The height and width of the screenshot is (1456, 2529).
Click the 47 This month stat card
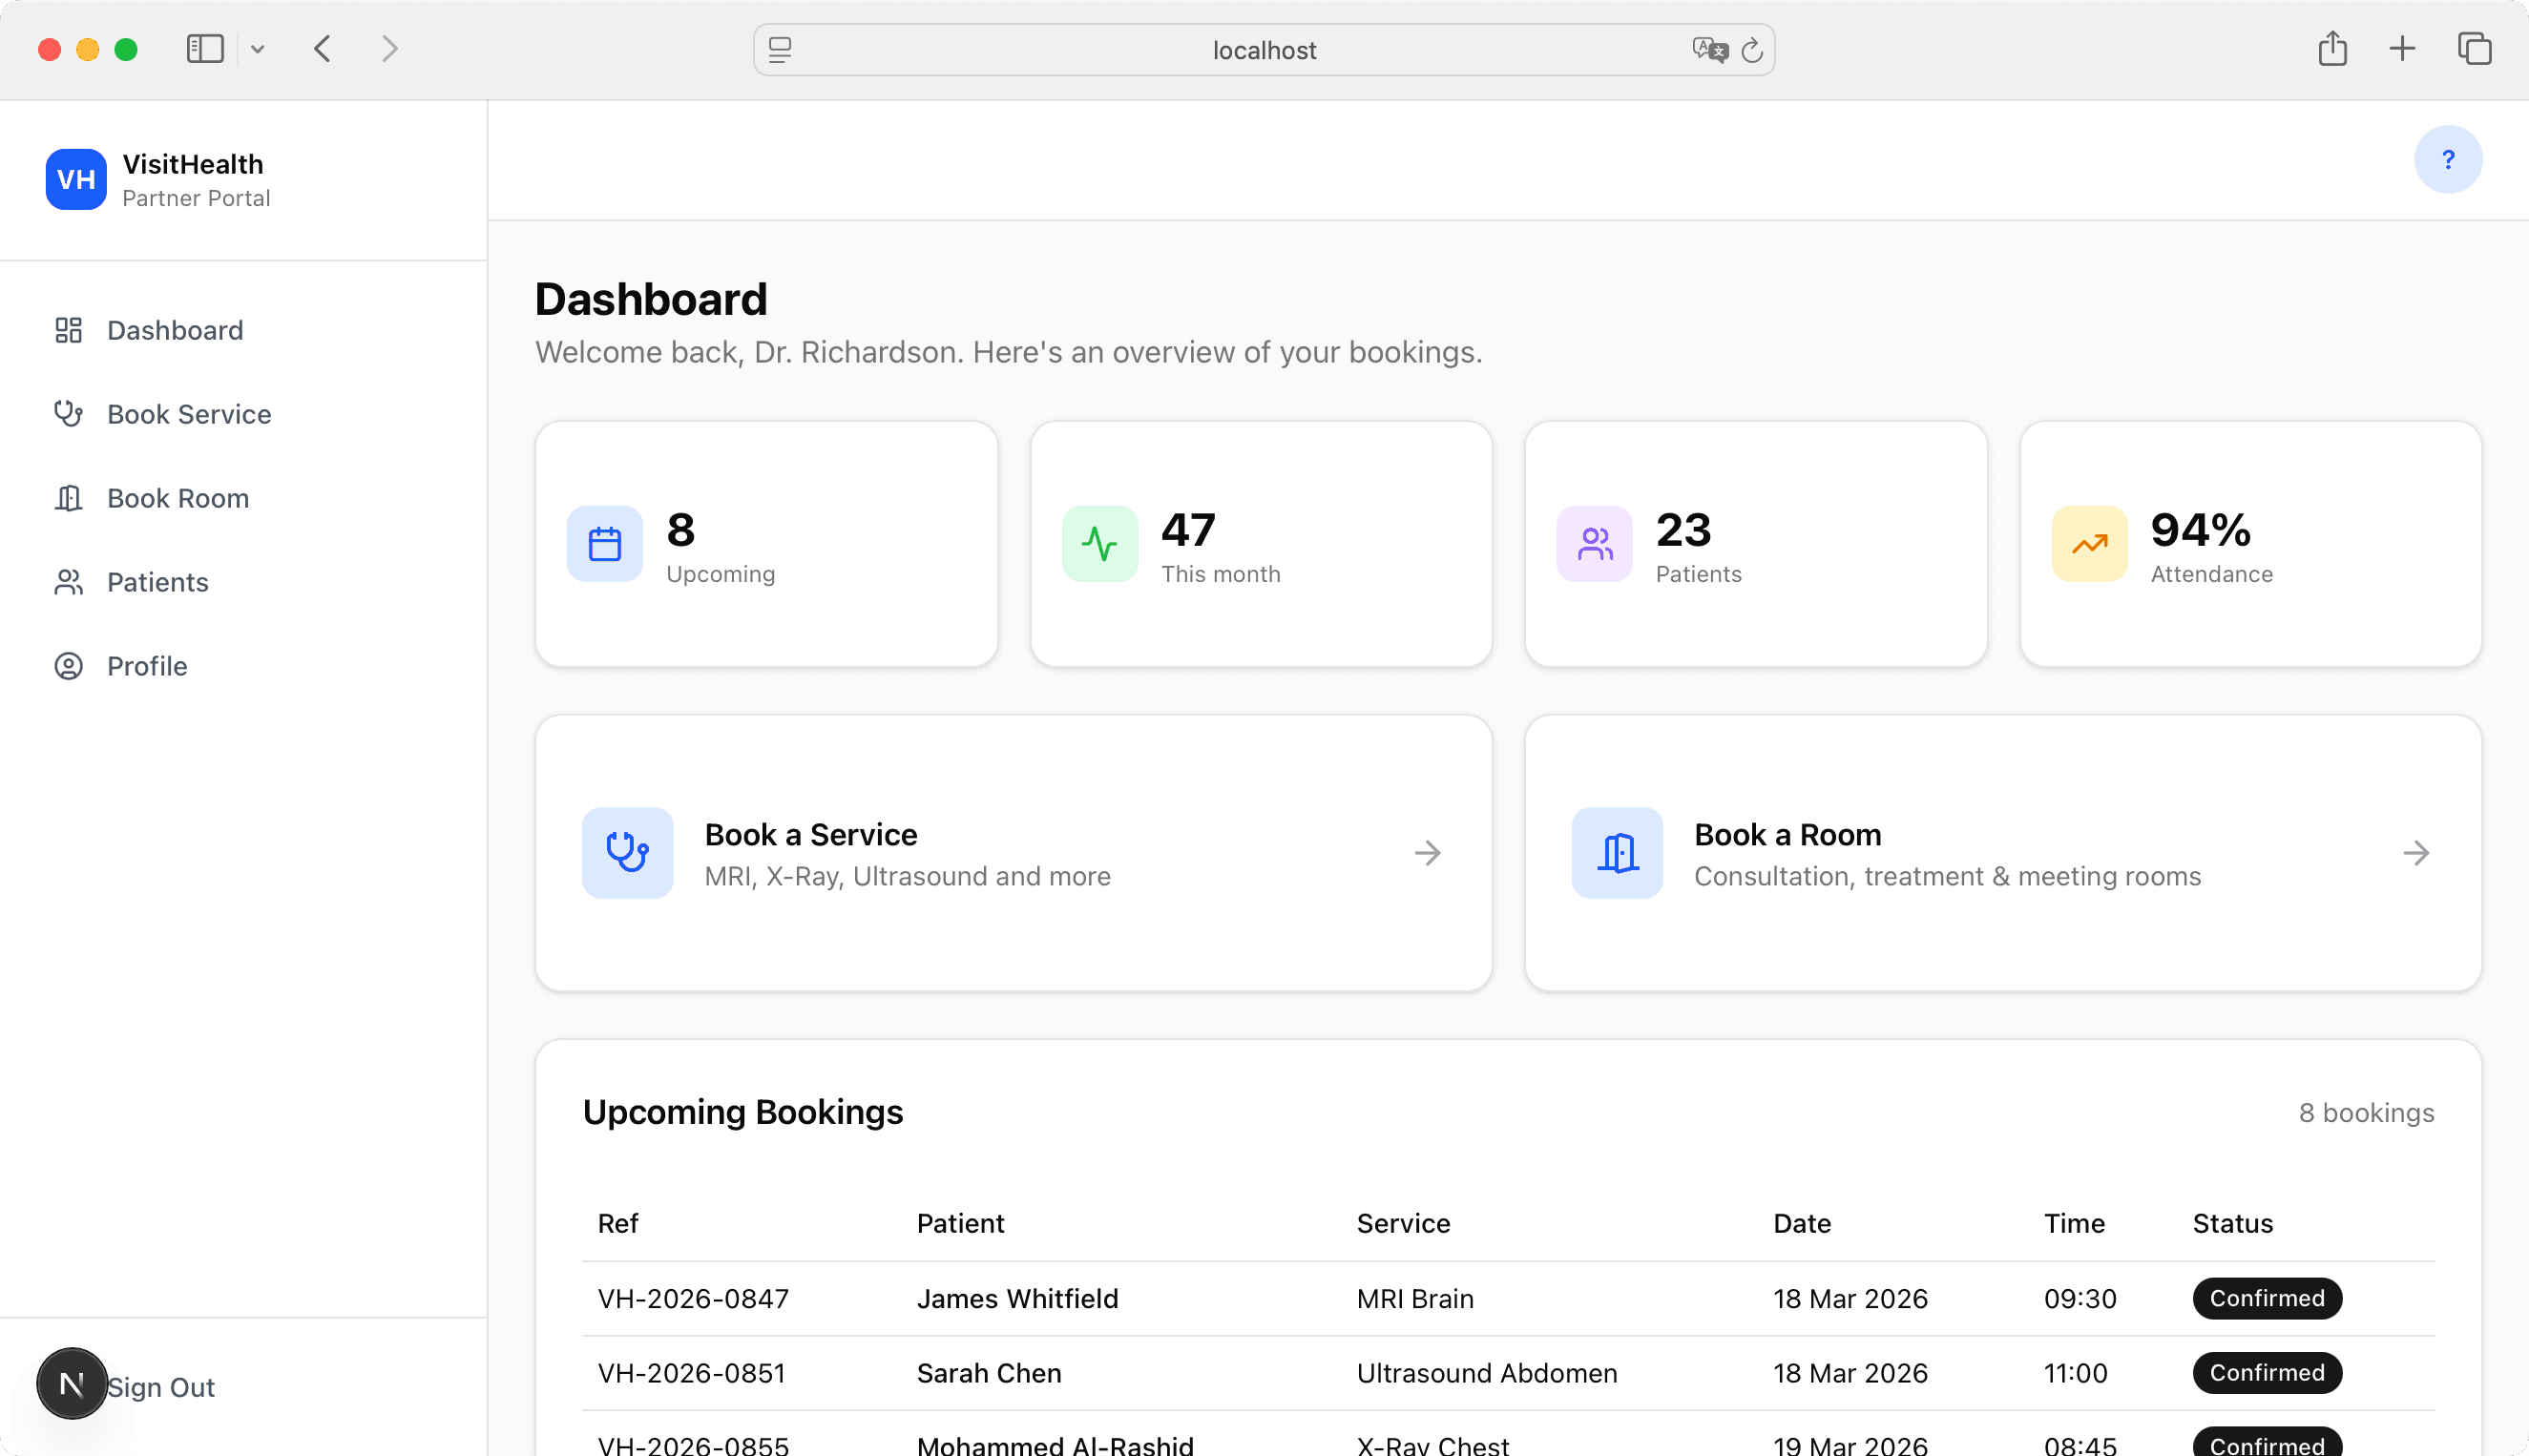[1262, 544]
